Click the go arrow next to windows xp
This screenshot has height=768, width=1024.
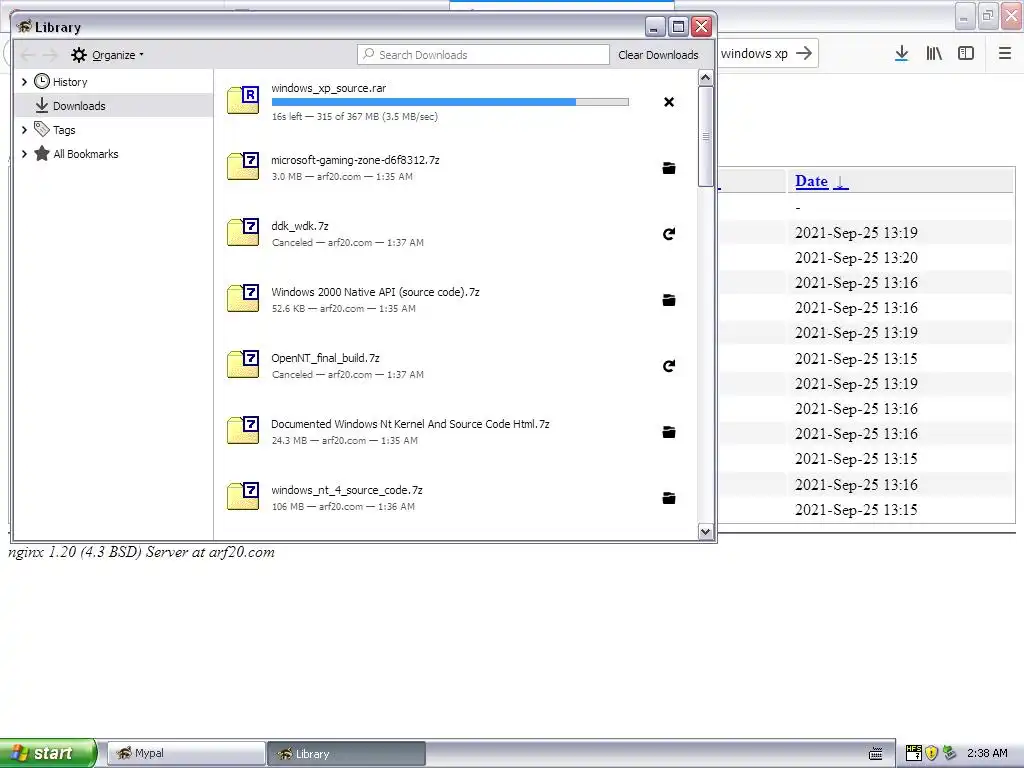(x=805, y=53)
